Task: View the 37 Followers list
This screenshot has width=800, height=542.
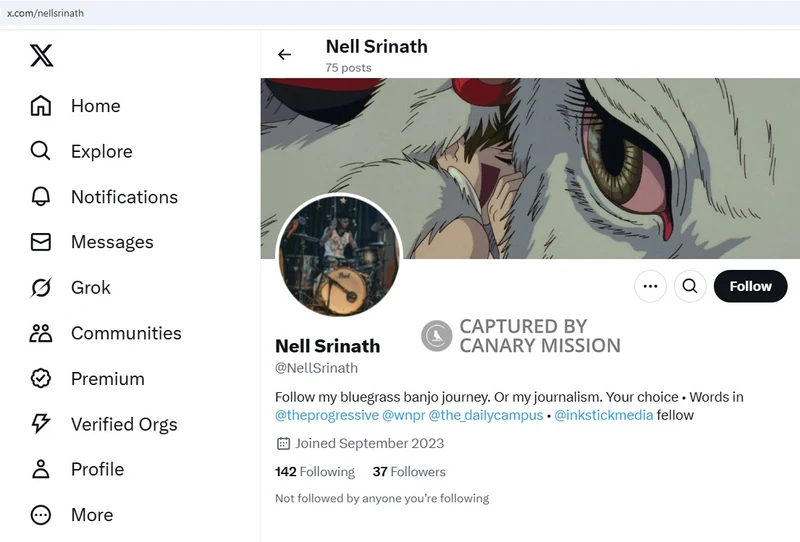Action: [x=409, y=472]
